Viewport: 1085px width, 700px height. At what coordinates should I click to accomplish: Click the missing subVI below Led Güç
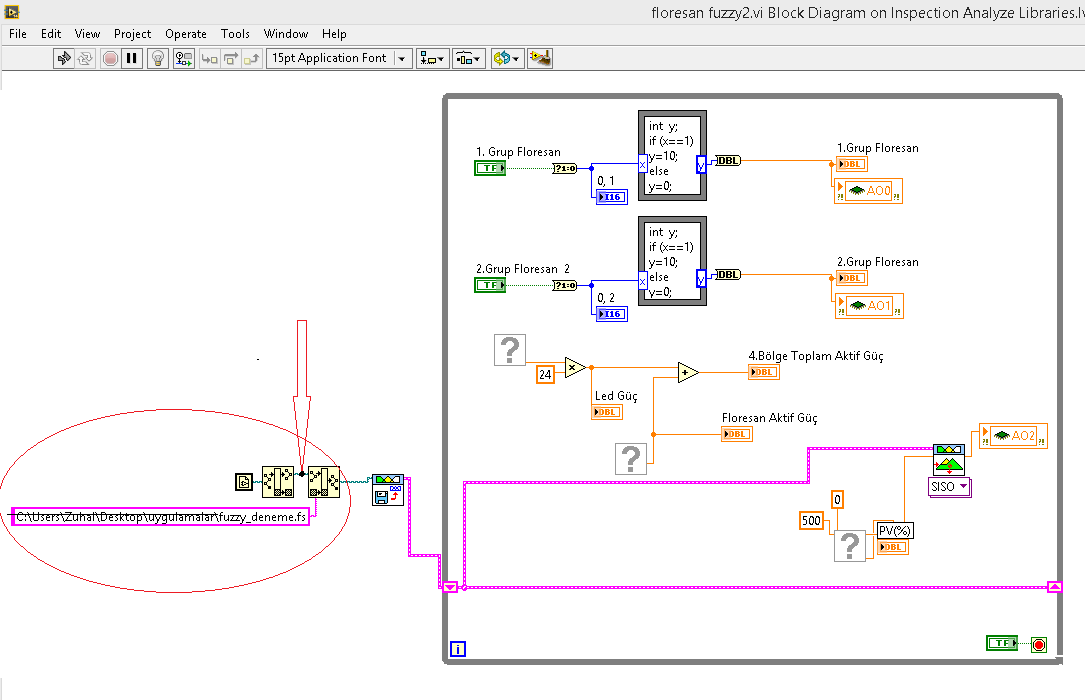[631, 459]
